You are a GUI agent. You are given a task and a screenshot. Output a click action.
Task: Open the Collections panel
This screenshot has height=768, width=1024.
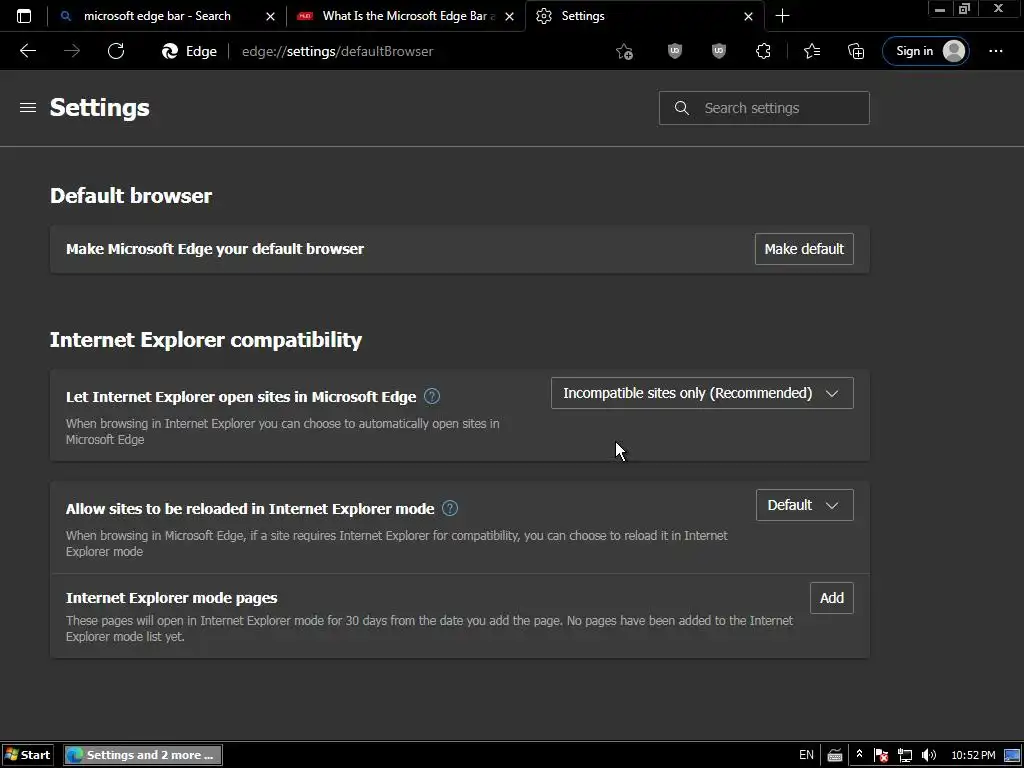click(856, 51)
